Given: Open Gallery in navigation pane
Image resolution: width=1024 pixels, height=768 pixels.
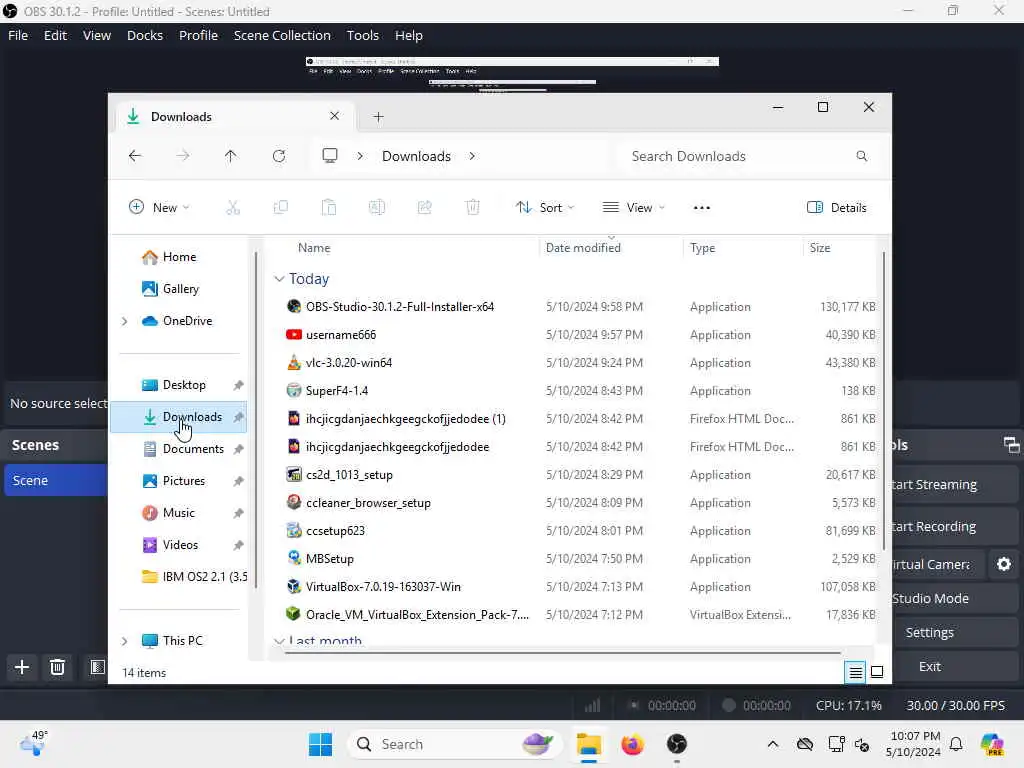Looking at the screenshot, I should (178, 289).
